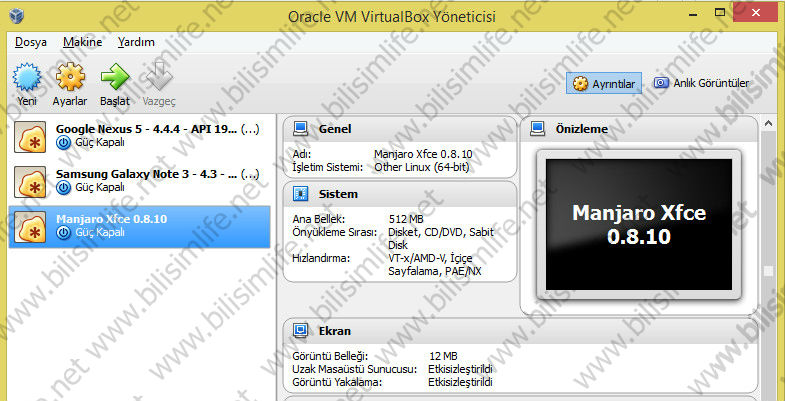Select Manjaro Xfce 0.8.10 virtual machine
Viewport: 785px width, 401px height.
(x=140, y=227)
